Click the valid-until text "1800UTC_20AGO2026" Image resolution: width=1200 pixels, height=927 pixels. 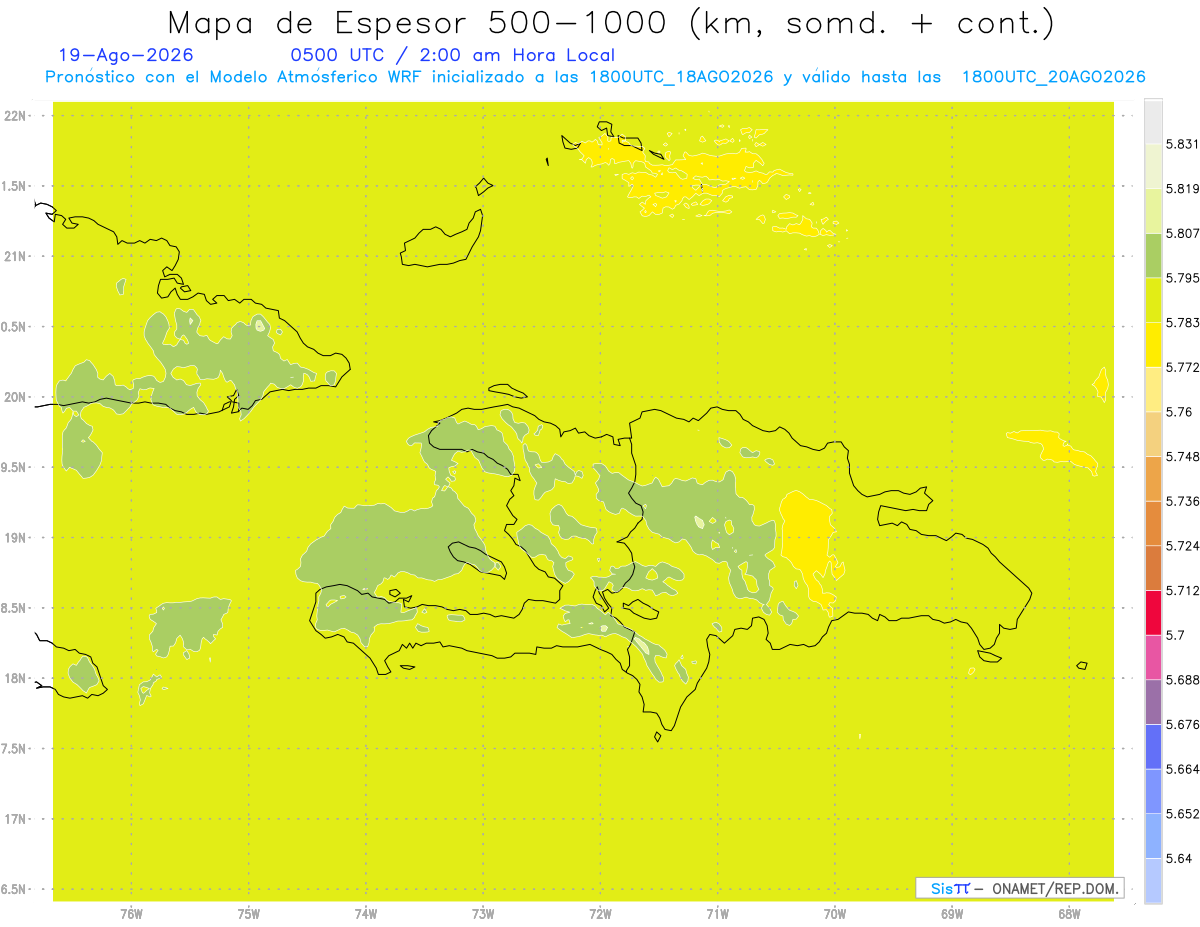coord(1054,77)
